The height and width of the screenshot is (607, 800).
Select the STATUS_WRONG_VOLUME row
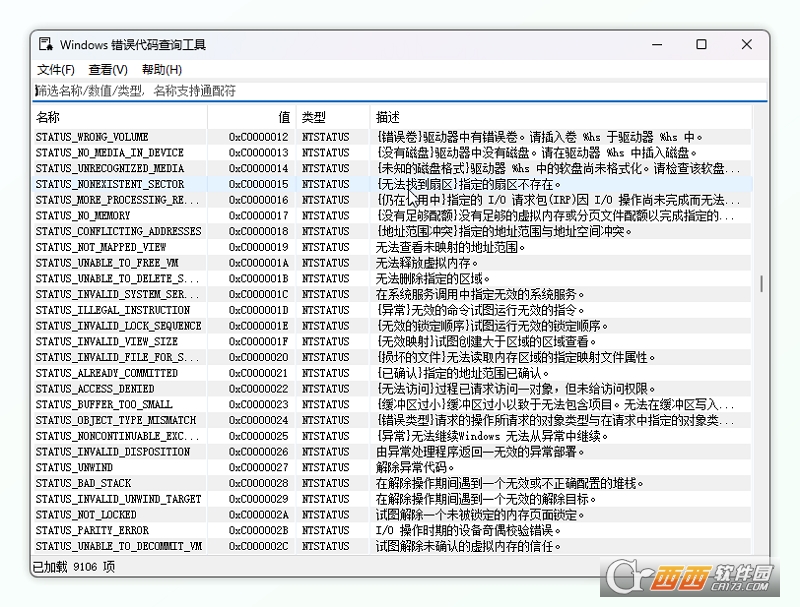pyautogui.click(x=393, y=137)
